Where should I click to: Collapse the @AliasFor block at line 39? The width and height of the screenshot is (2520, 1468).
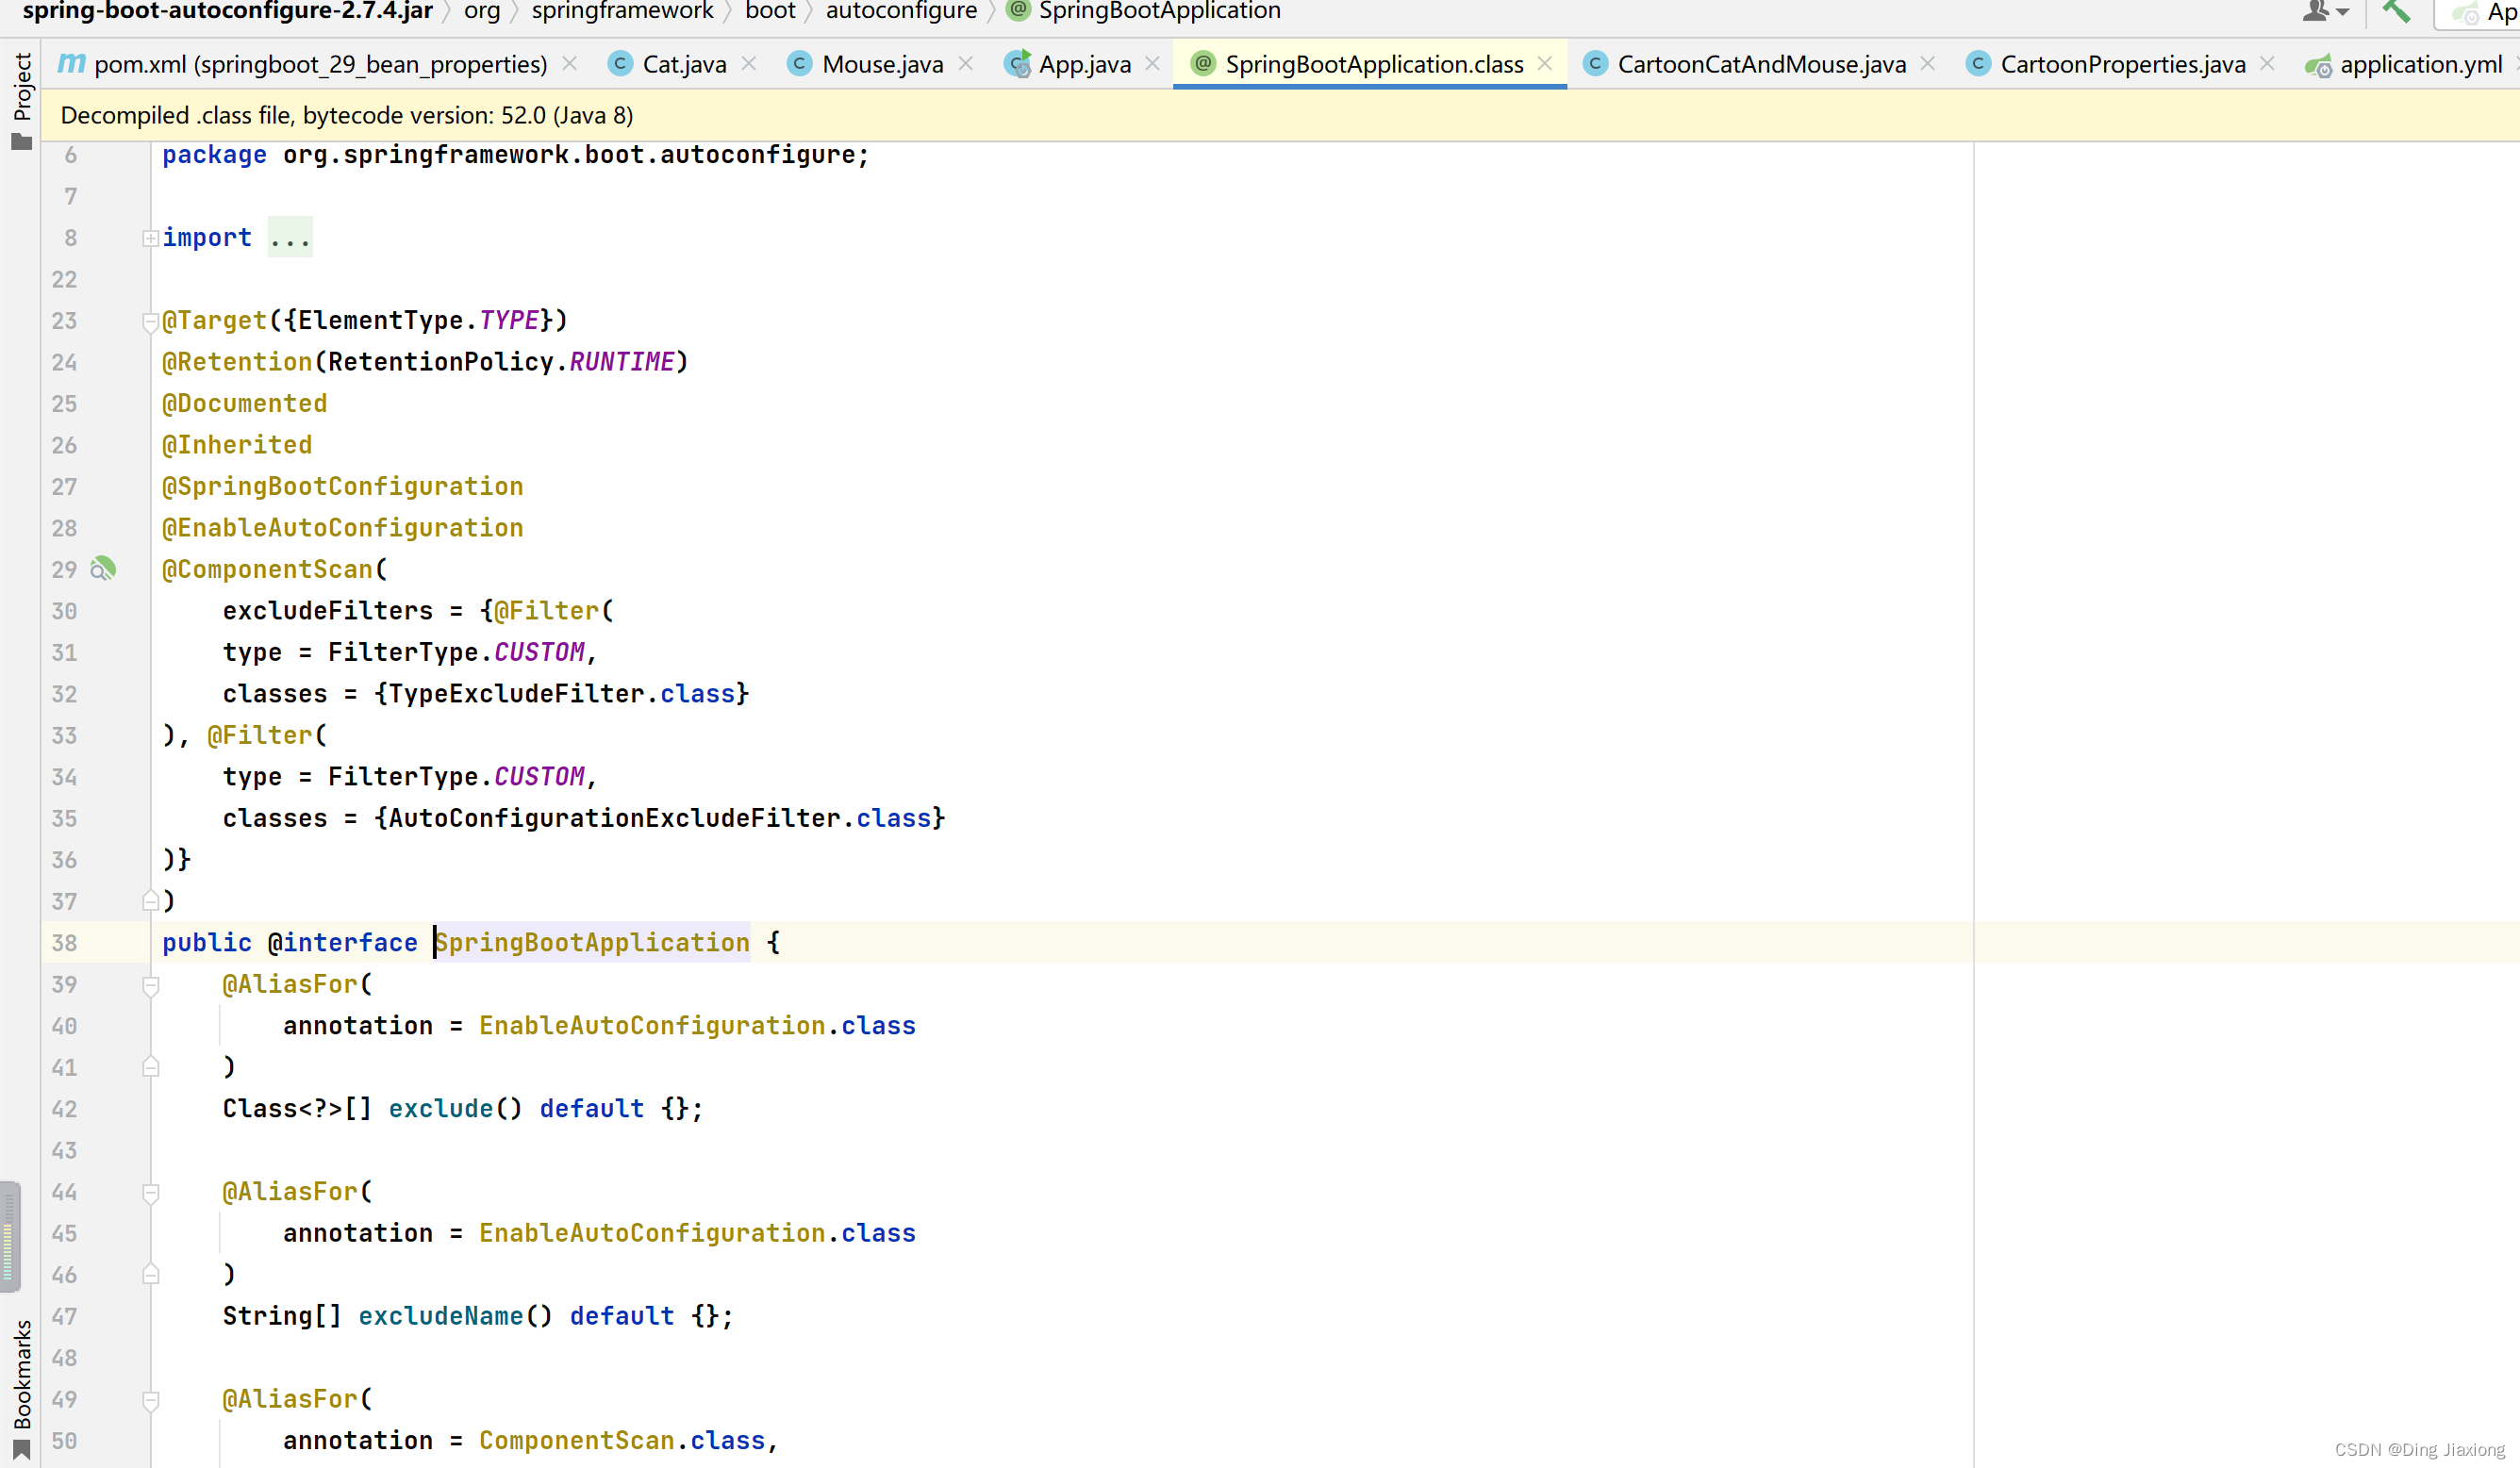(150, 986)
